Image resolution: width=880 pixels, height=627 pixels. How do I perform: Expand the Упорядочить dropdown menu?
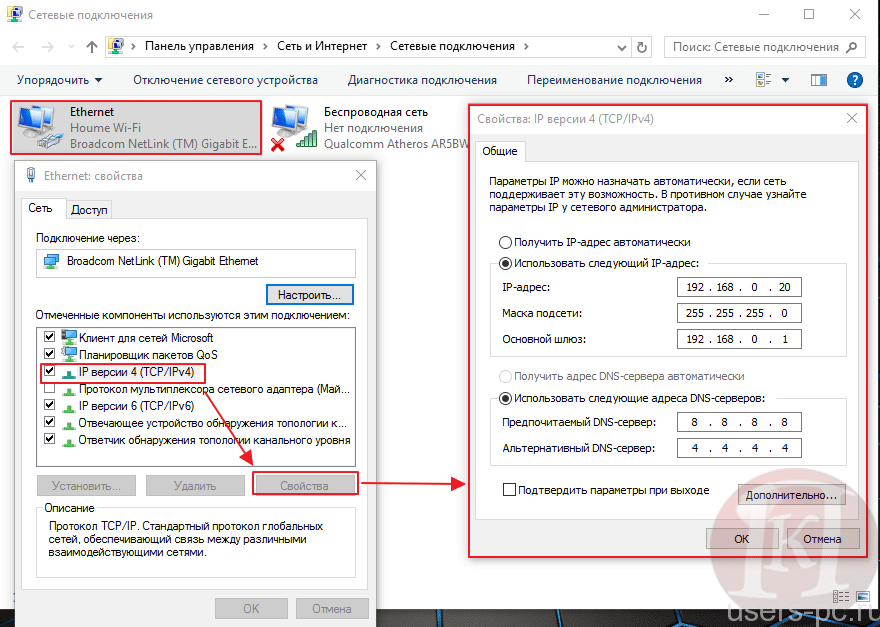(x=60, y=80)
